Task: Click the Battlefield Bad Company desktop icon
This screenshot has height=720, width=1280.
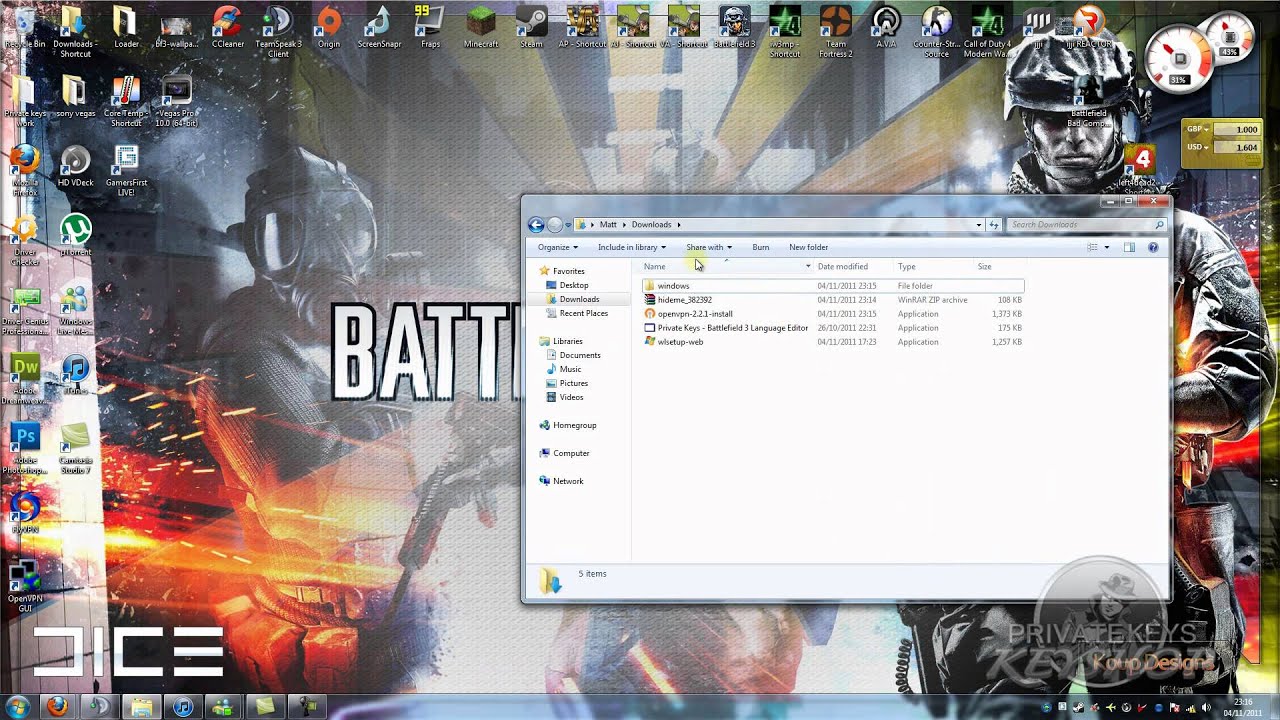Action: (x=1089, y=100)
